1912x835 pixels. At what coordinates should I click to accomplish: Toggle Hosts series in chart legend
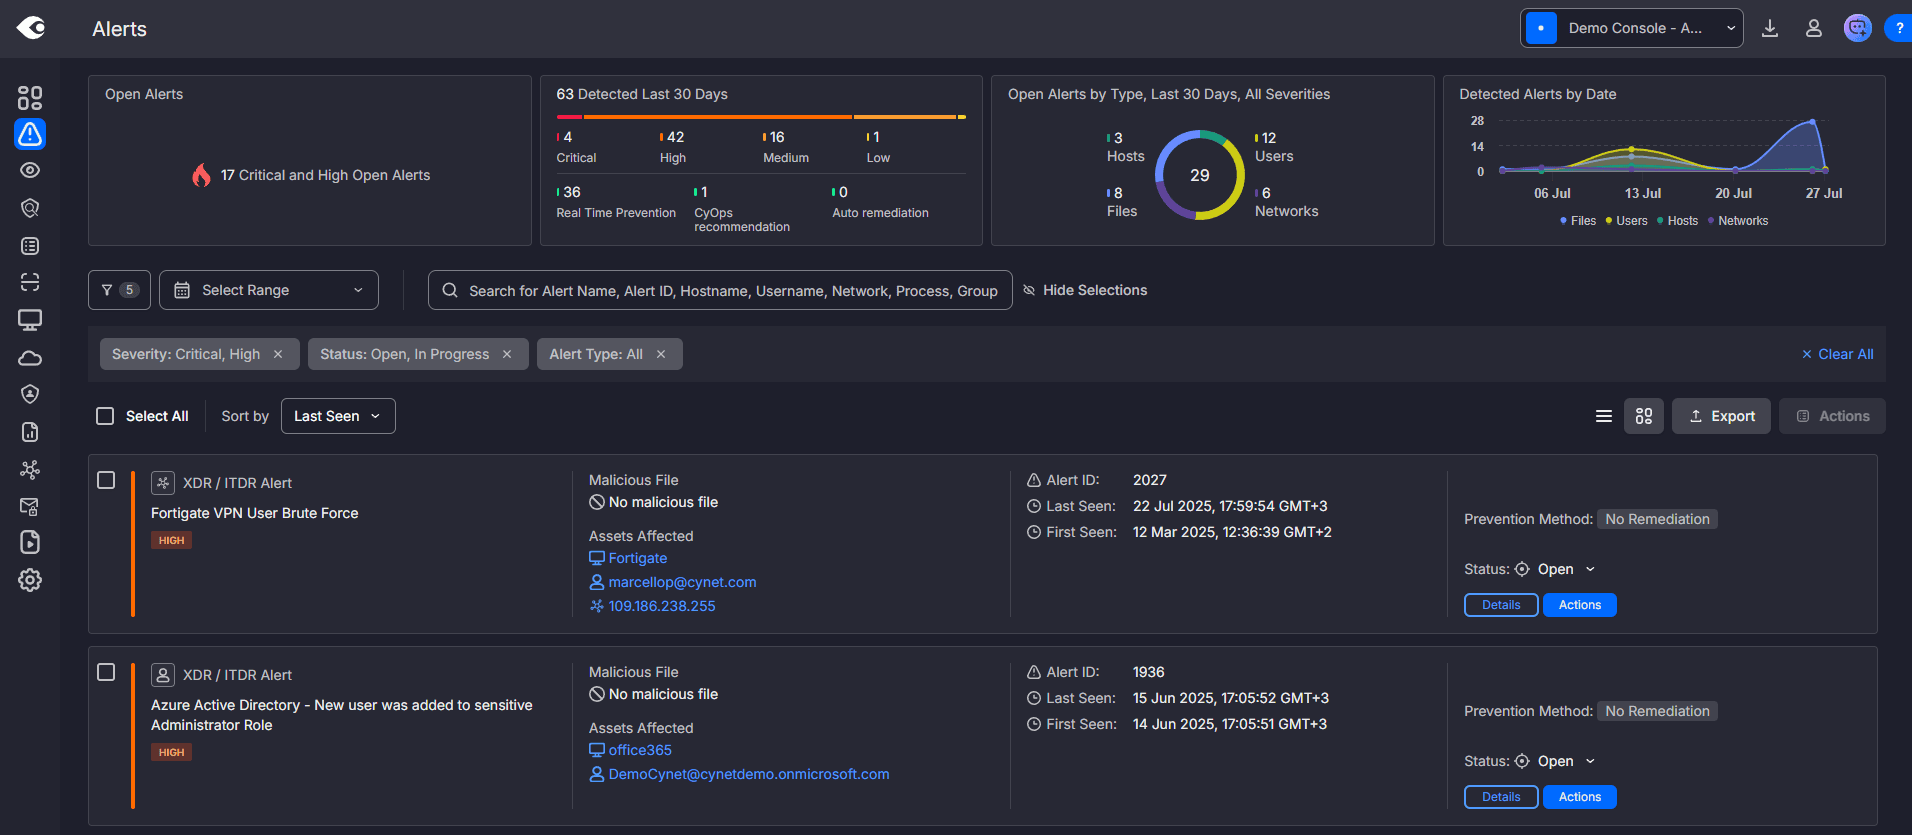(1677, 221)
